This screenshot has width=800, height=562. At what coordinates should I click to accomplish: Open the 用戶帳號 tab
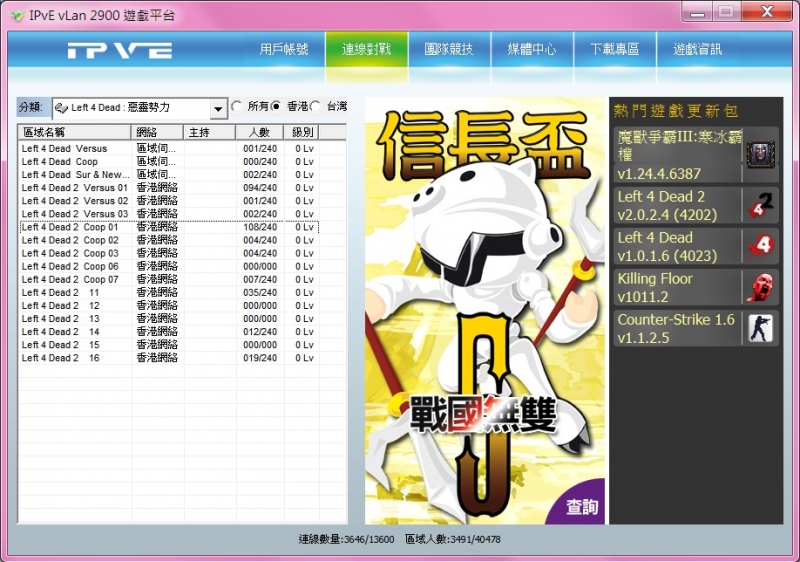(284, 49)
